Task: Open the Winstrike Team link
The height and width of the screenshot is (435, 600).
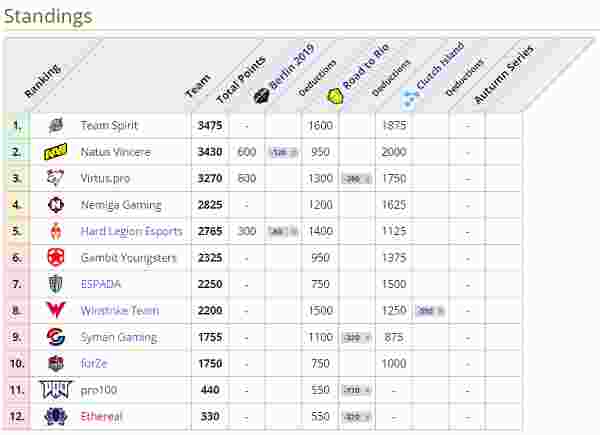Action: [x=120, y=310]
